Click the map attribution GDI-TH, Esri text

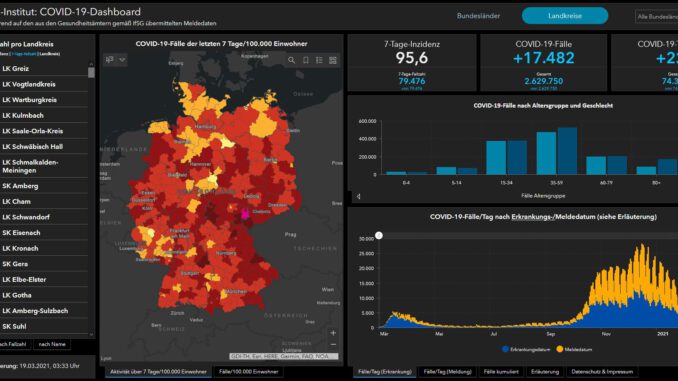[284, 356]
